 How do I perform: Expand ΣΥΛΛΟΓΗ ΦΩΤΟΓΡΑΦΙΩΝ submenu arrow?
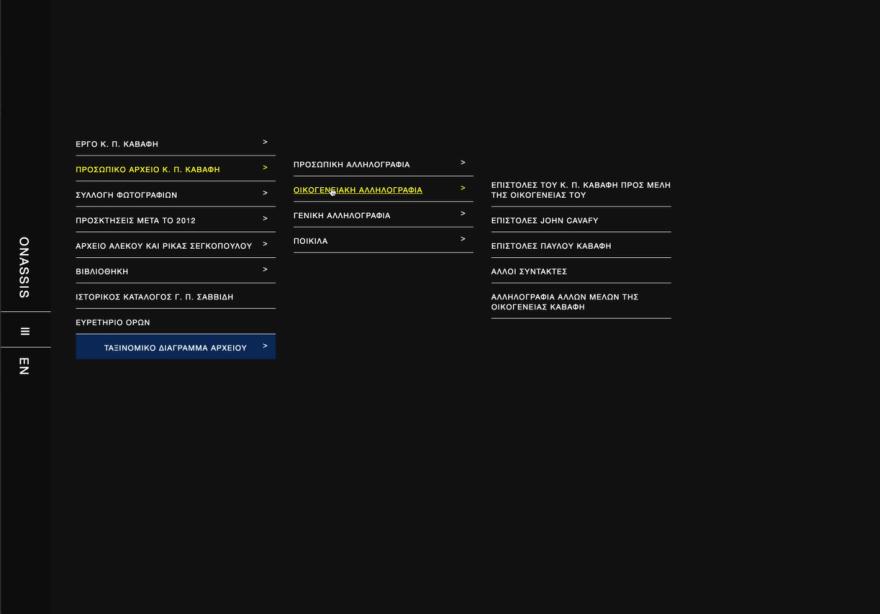pyautogui.click(x=265, y=194)
